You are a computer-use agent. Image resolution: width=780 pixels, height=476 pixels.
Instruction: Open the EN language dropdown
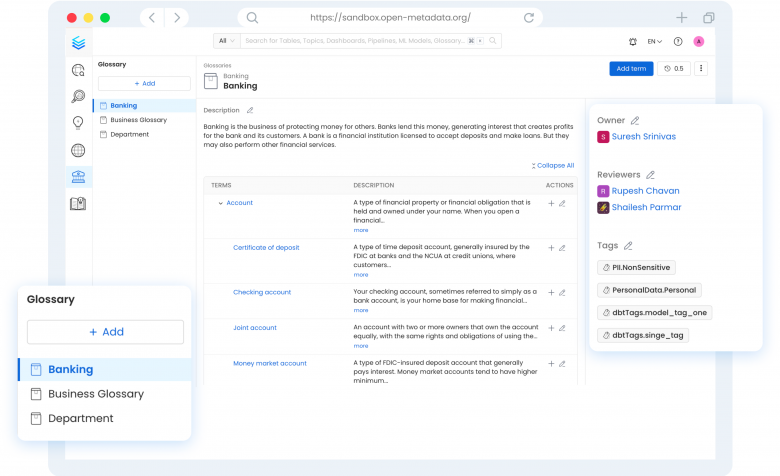(655, 42)
